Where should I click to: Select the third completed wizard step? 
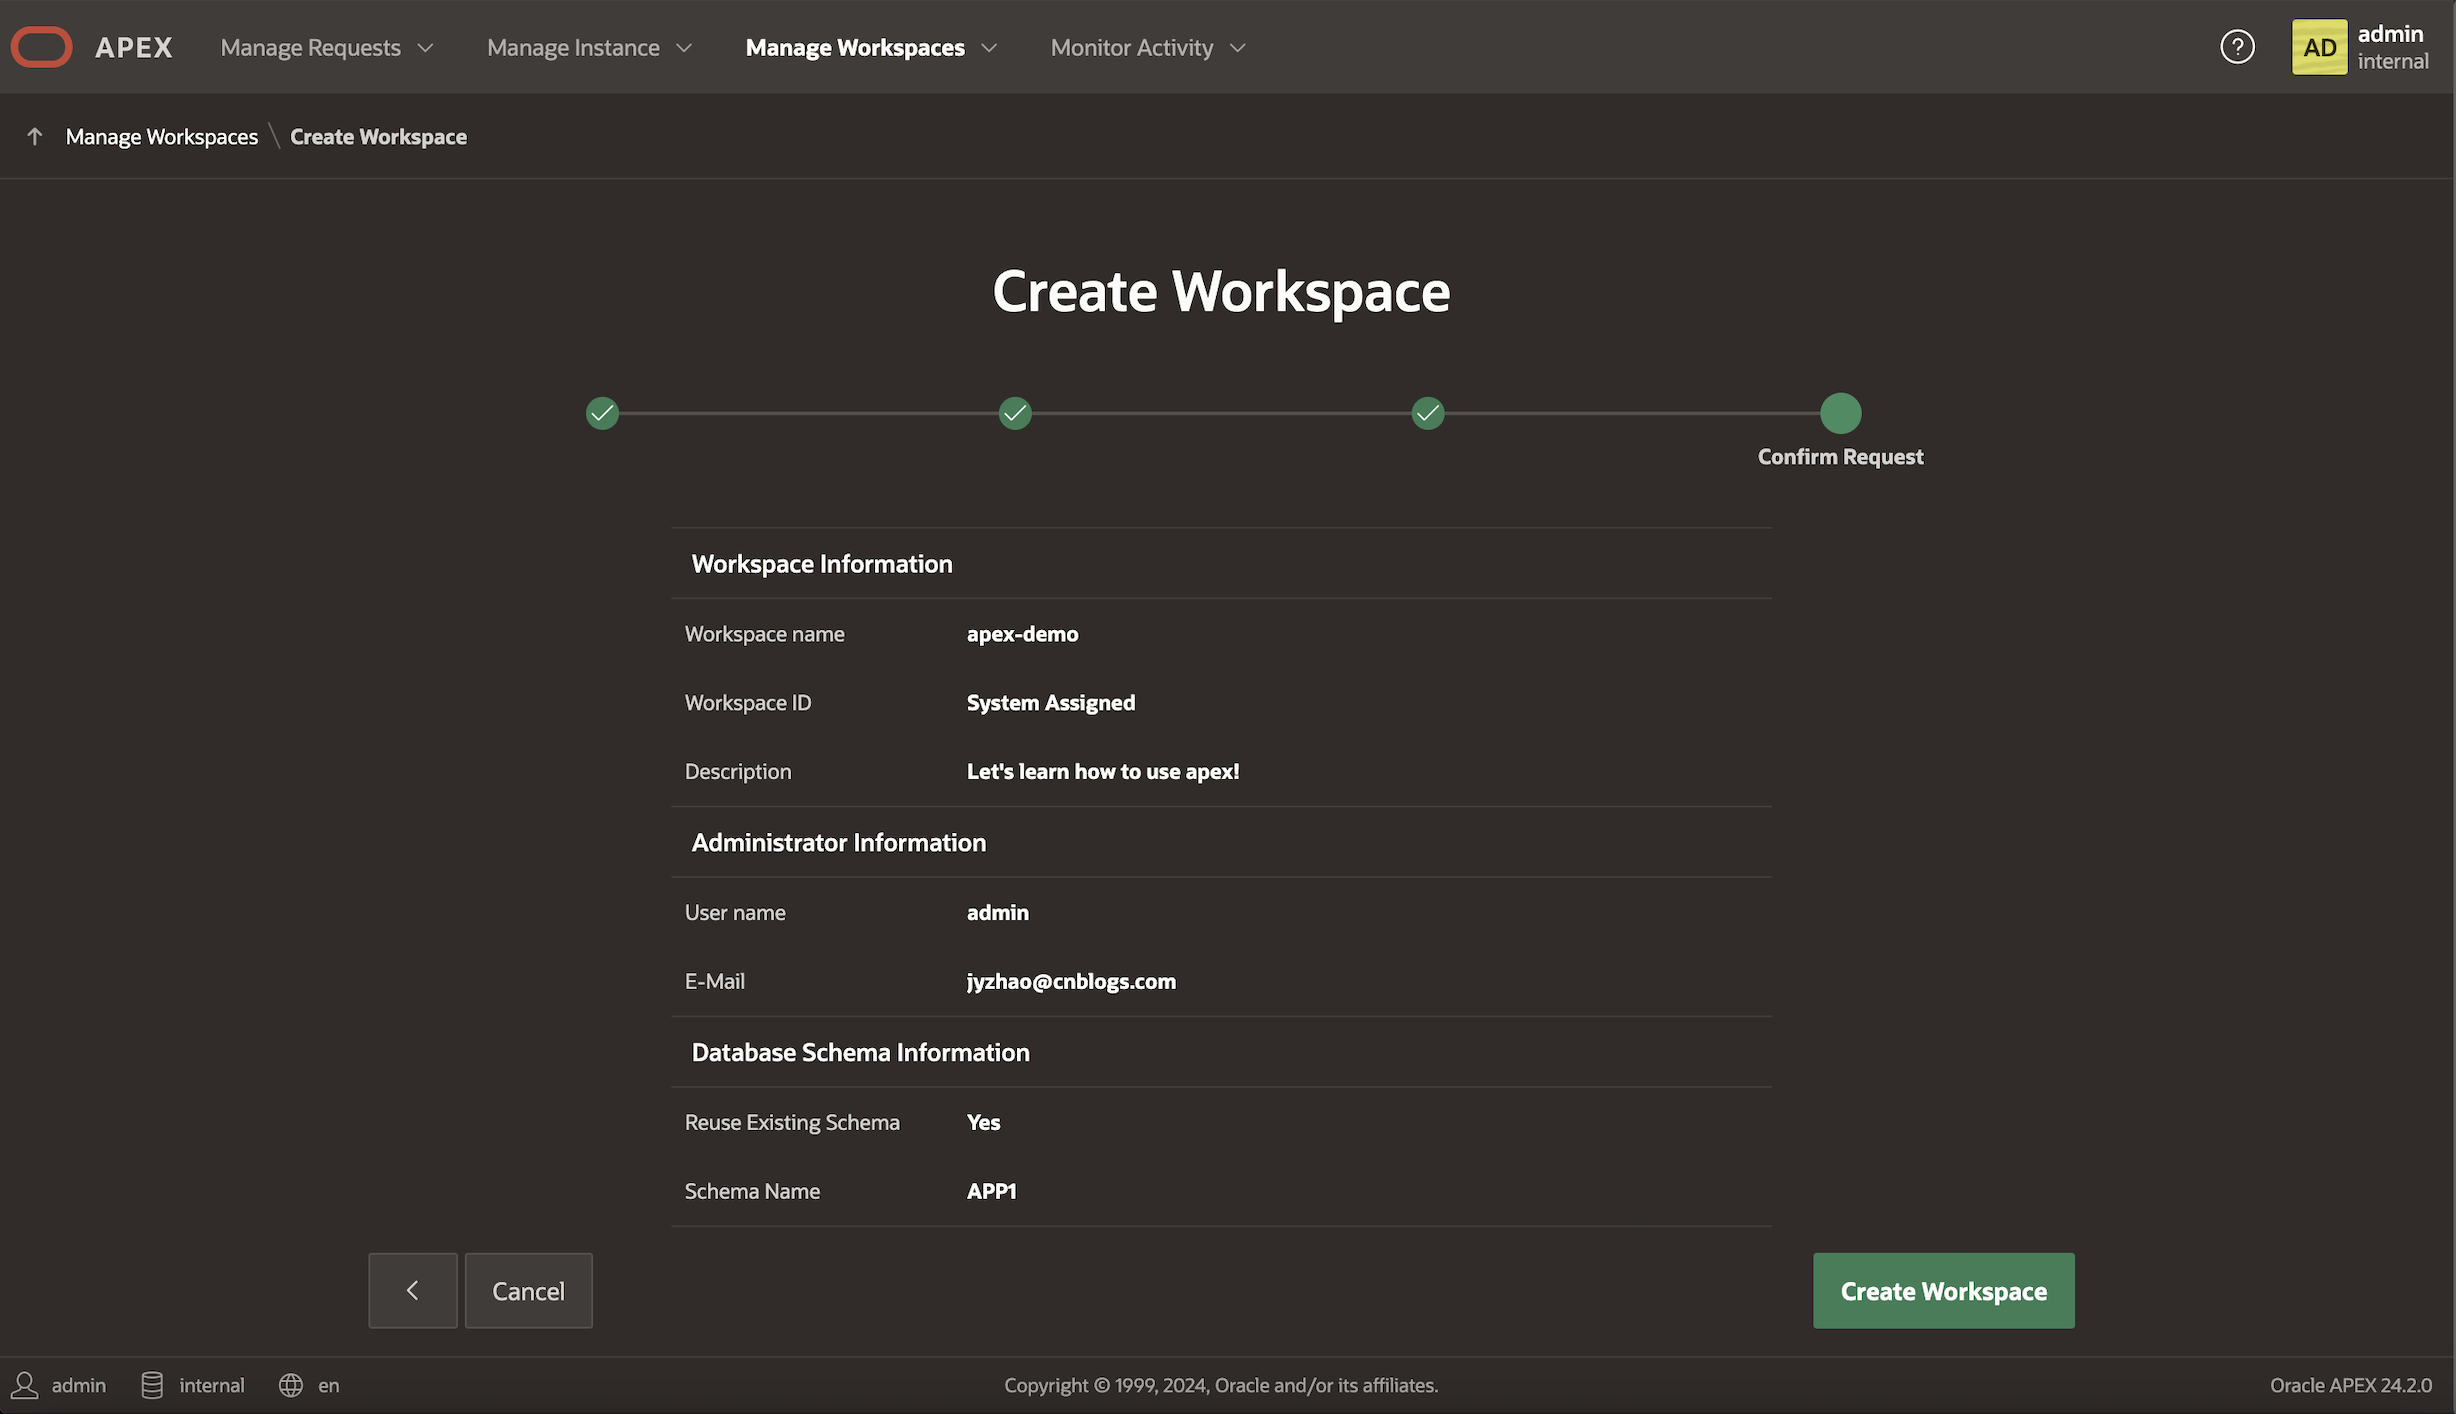tap(1428, 413)
